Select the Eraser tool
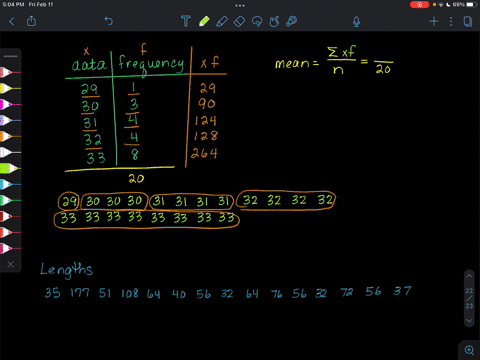This screenshot has height=360, width=480. 239,22
